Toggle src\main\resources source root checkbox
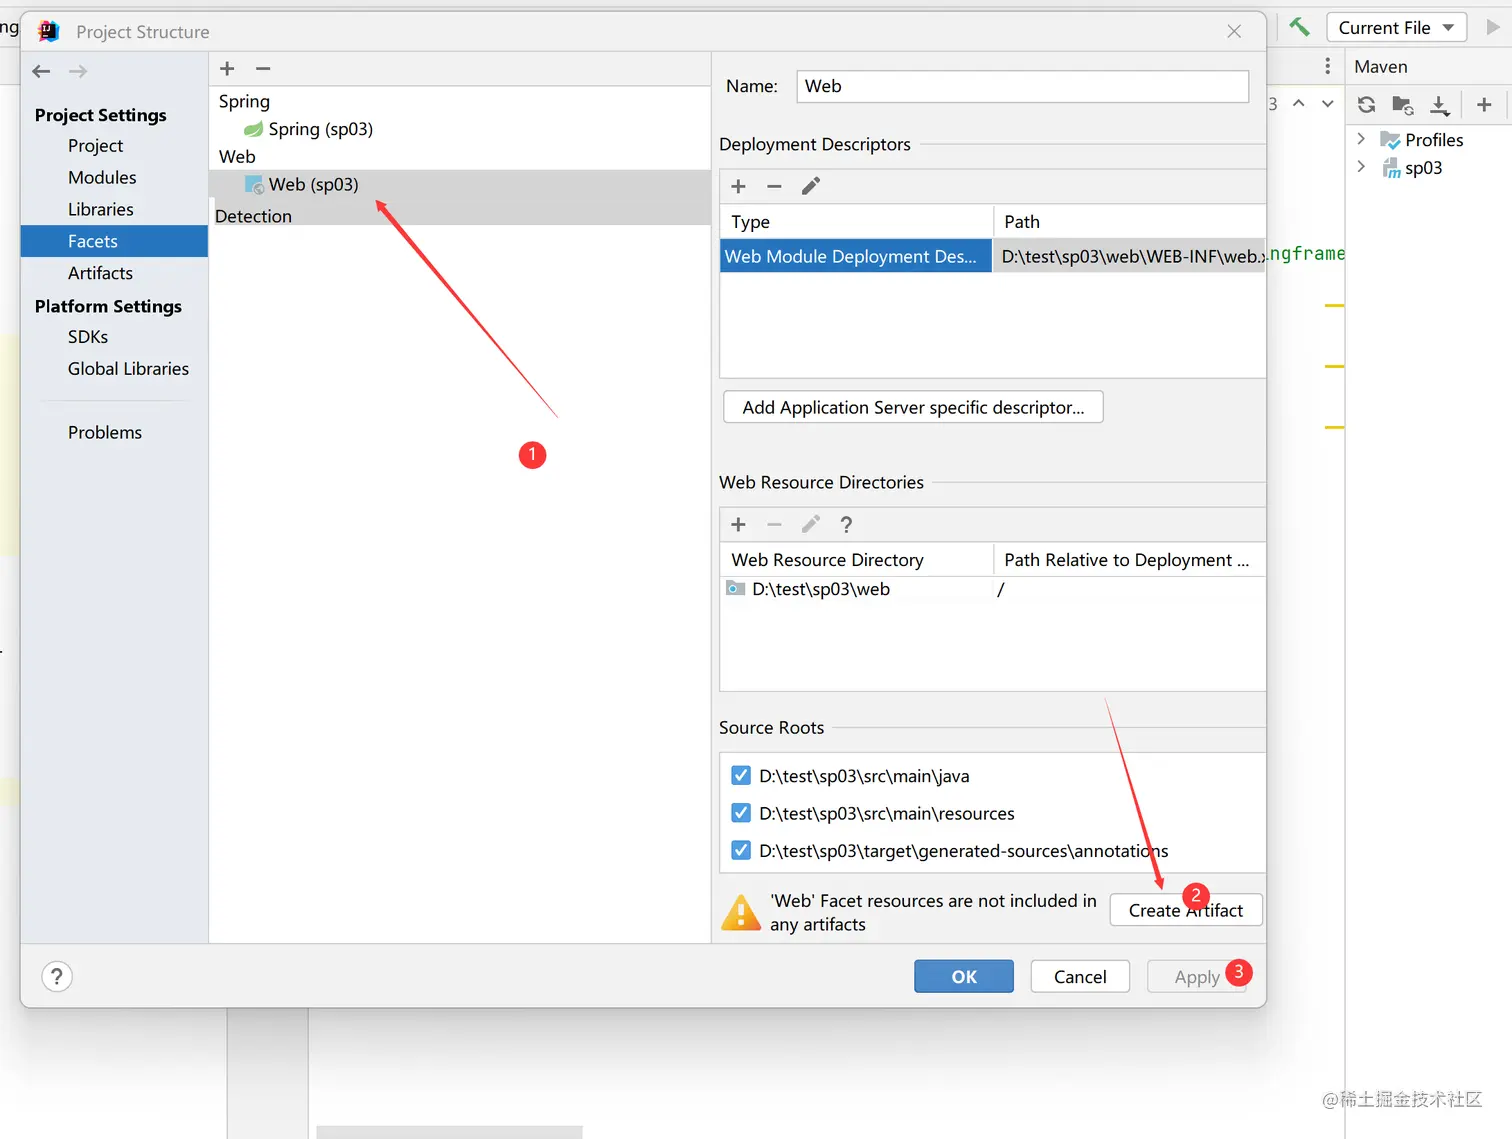The height and width of the screenshot is (1139, 1512). [741, 813]
